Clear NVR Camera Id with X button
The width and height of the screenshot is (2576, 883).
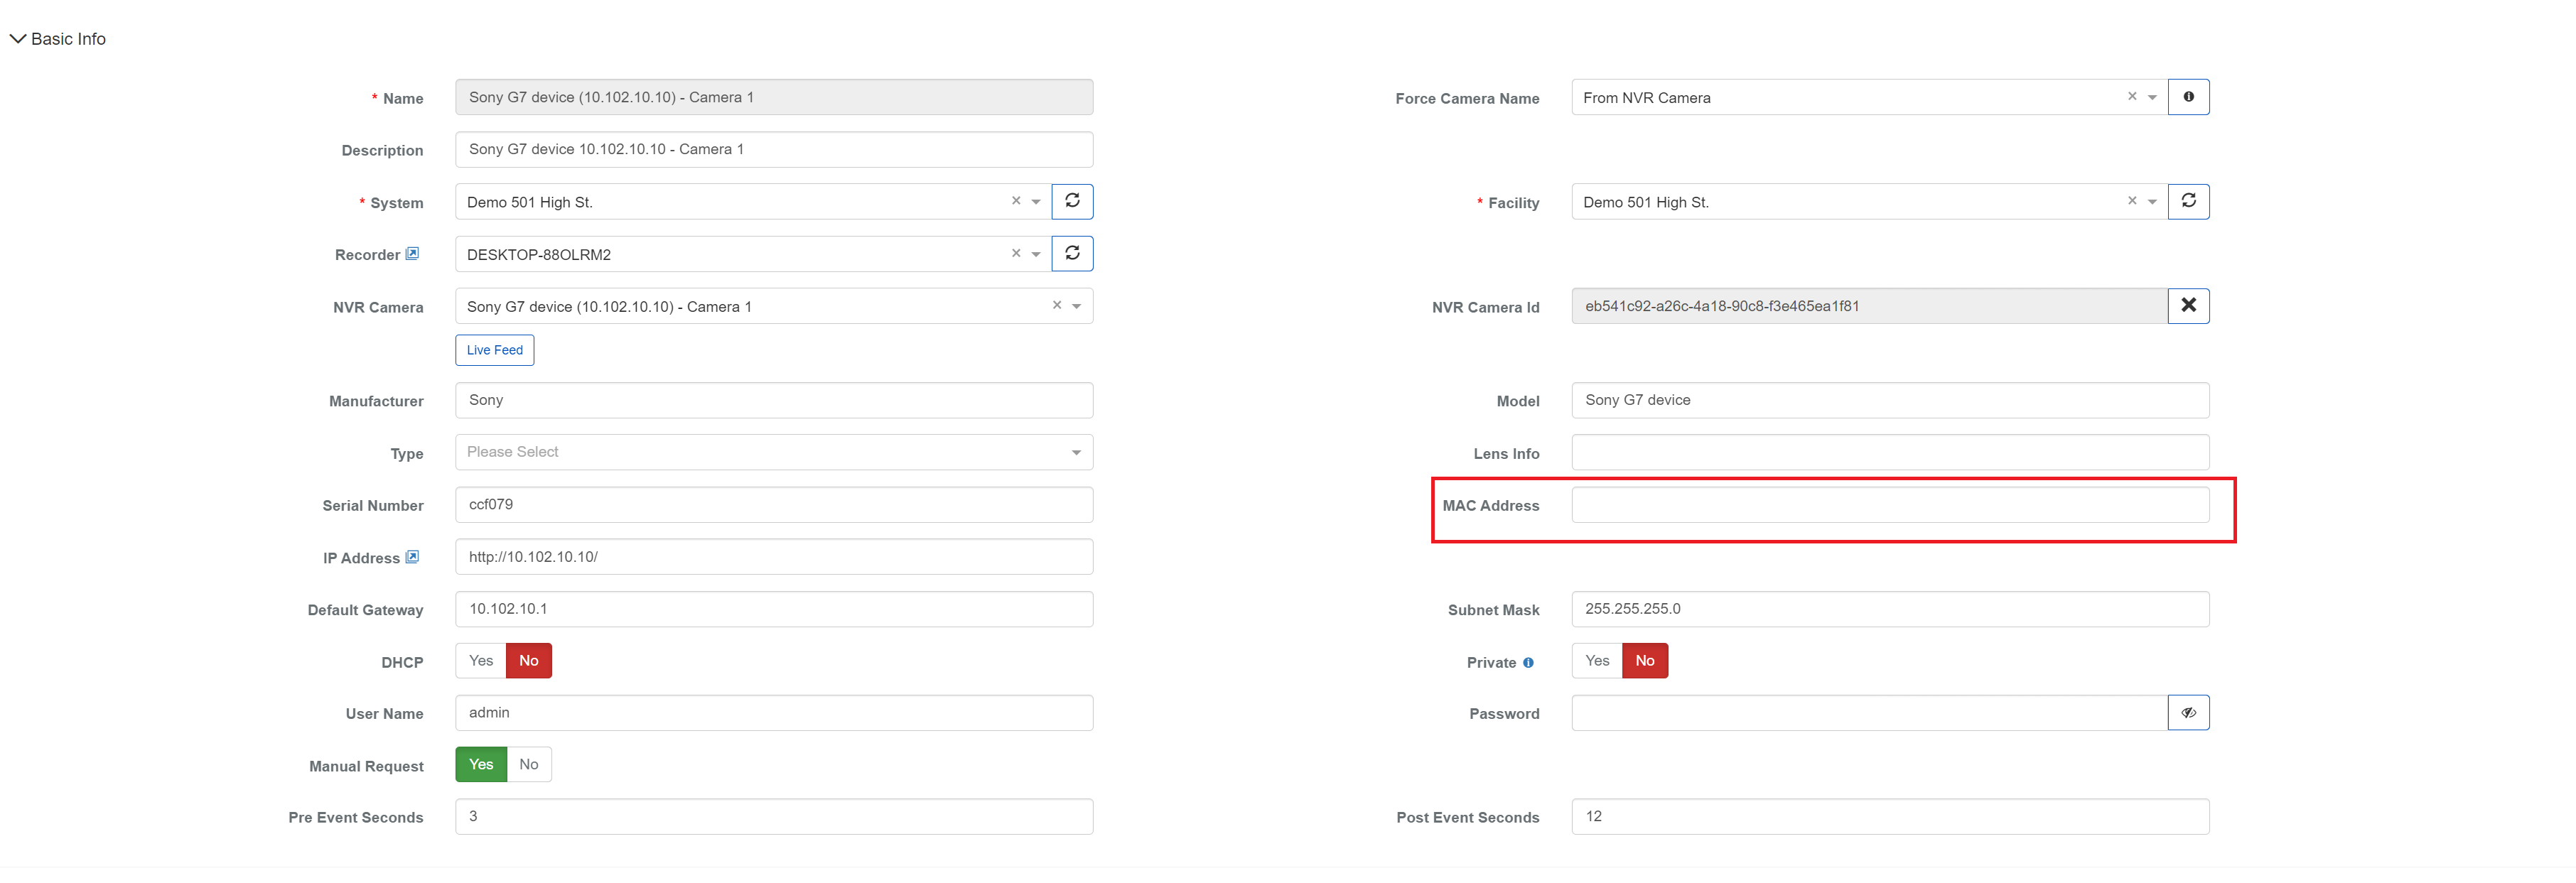tap(2188, 306)
